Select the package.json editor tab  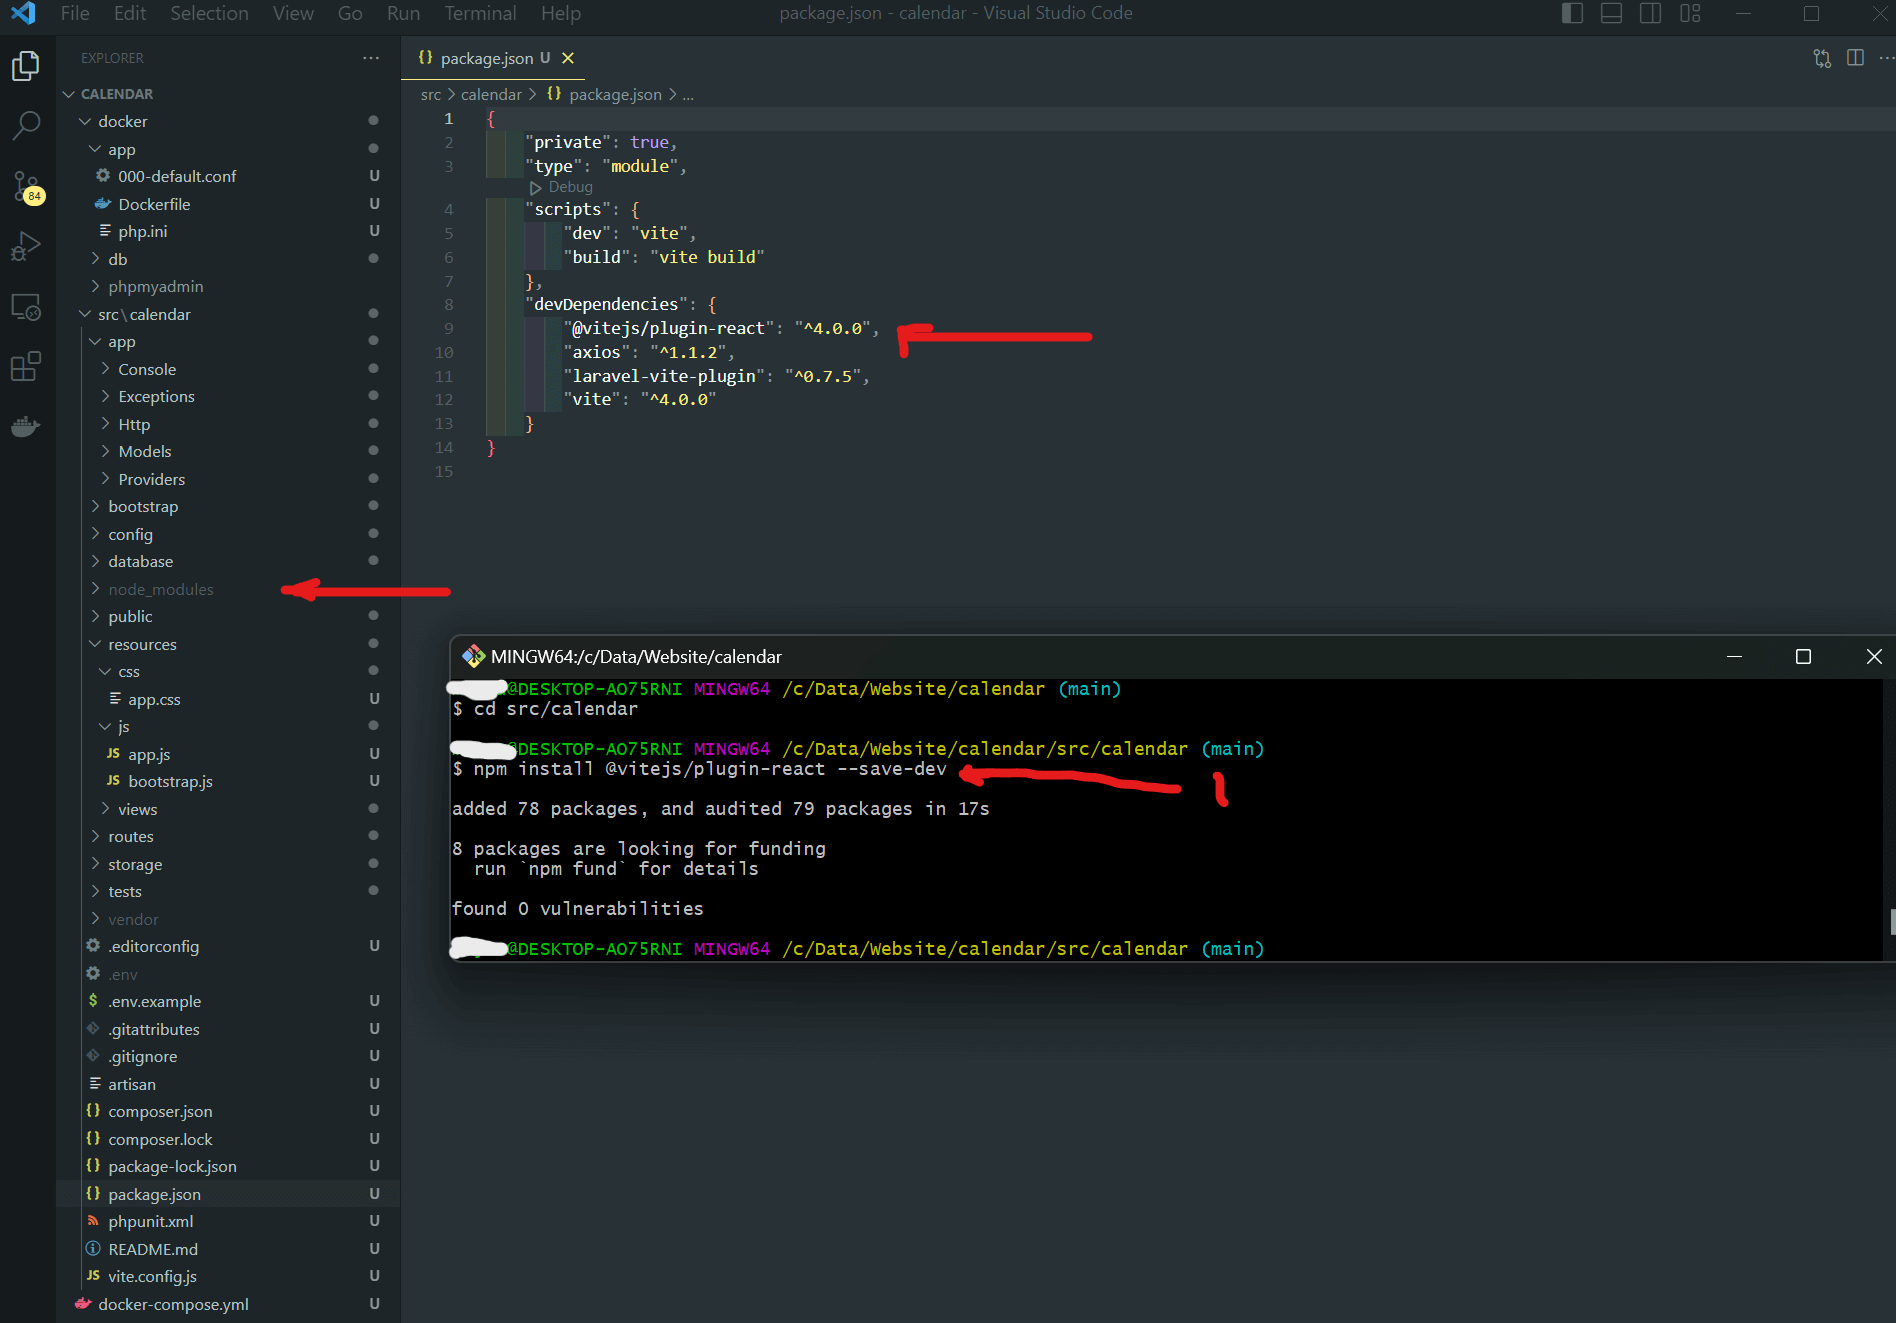tap(486, 59)
